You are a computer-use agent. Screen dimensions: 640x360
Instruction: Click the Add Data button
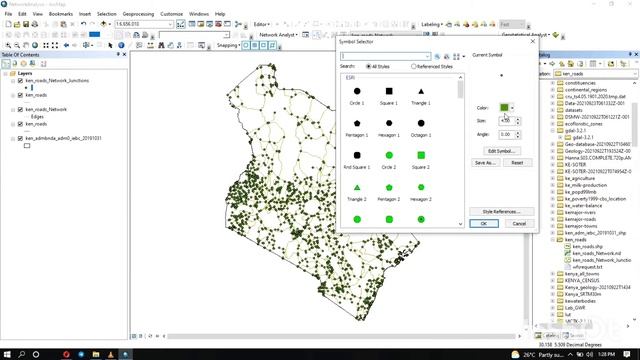pyautogui.click(x=103, y=24)
